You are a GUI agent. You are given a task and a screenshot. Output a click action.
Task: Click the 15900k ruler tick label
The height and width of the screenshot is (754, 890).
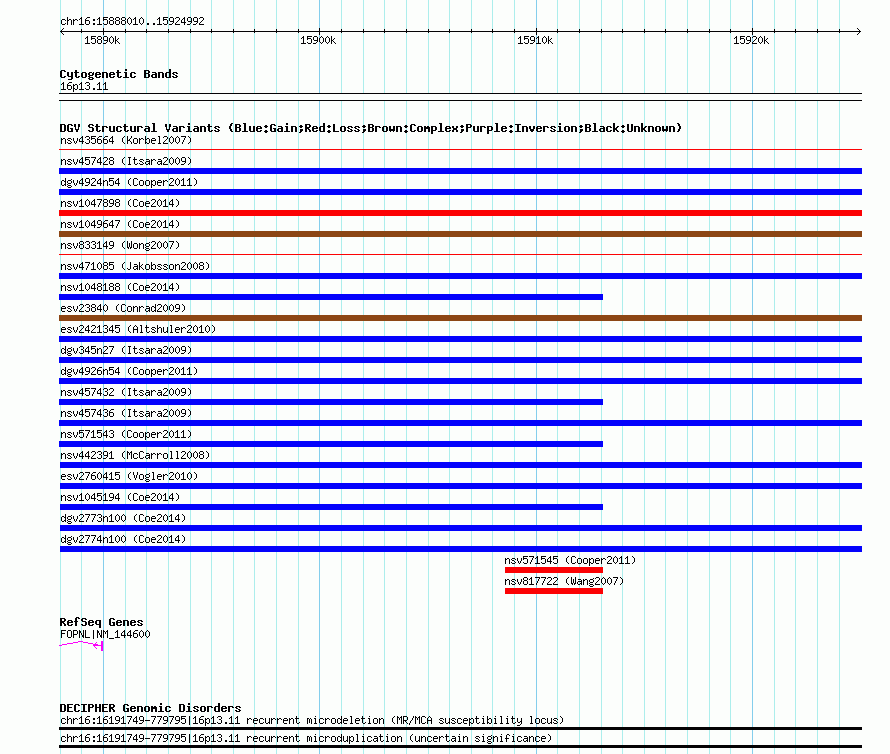coord(318,40)
